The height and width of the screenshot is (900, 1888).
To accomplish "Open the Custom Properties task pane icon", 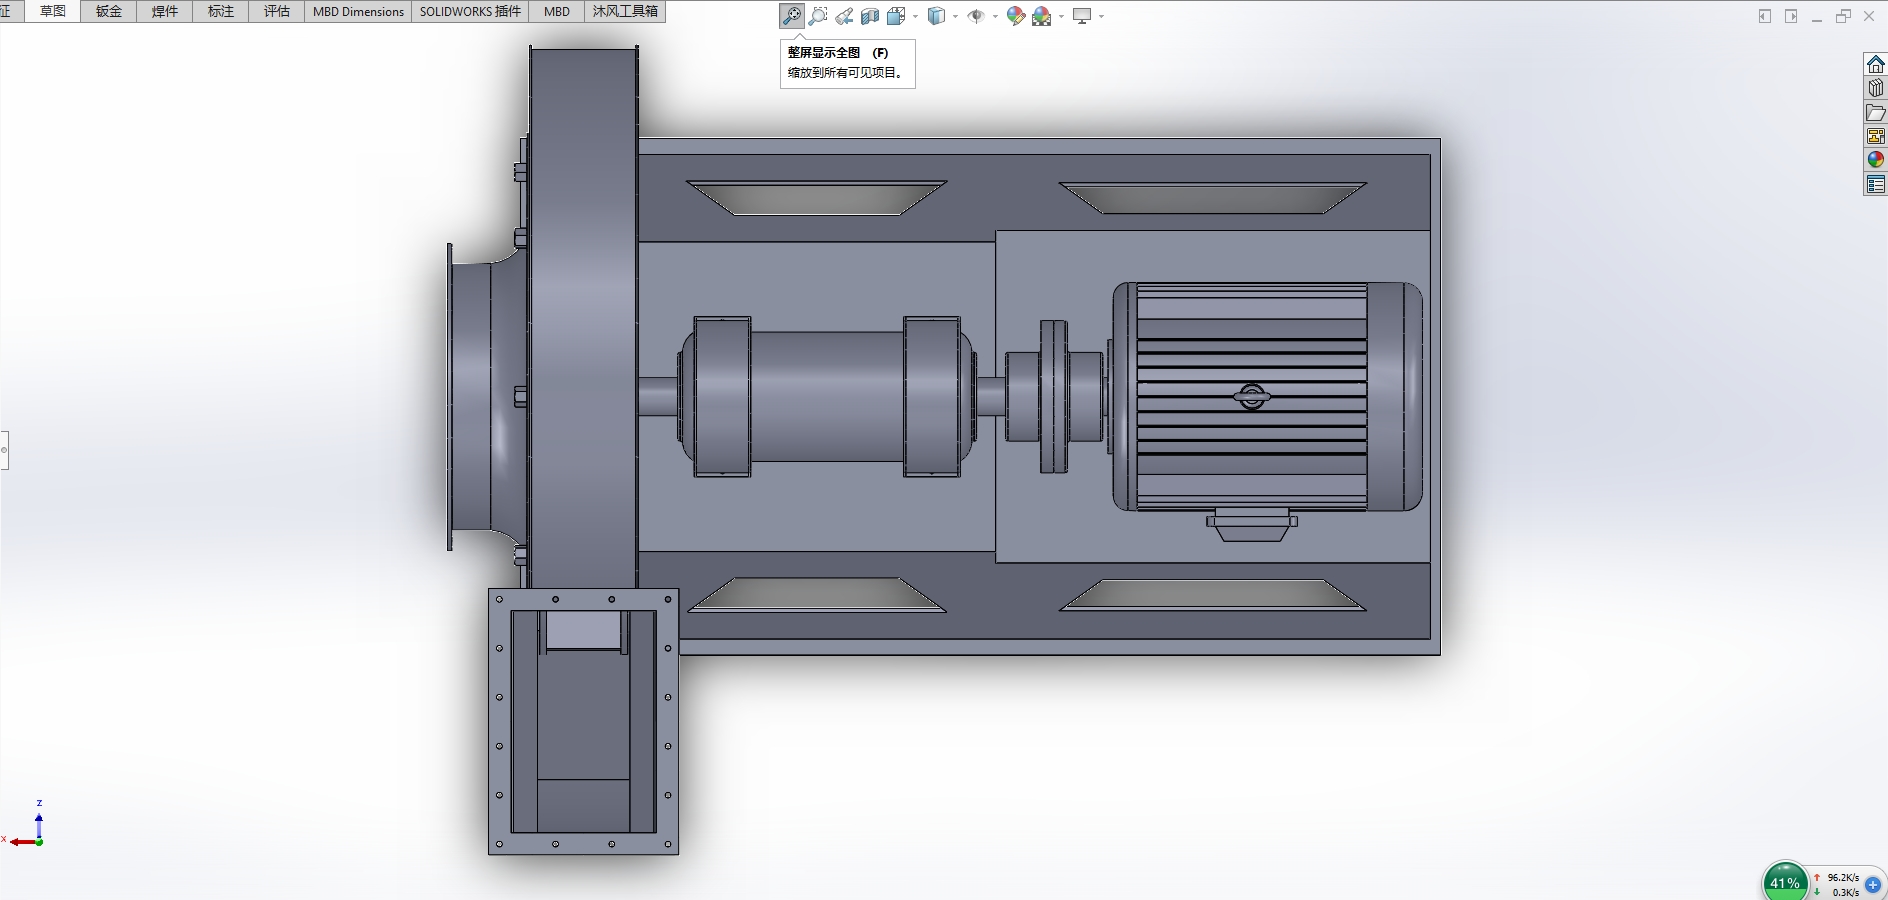I will pos(1875,184).
